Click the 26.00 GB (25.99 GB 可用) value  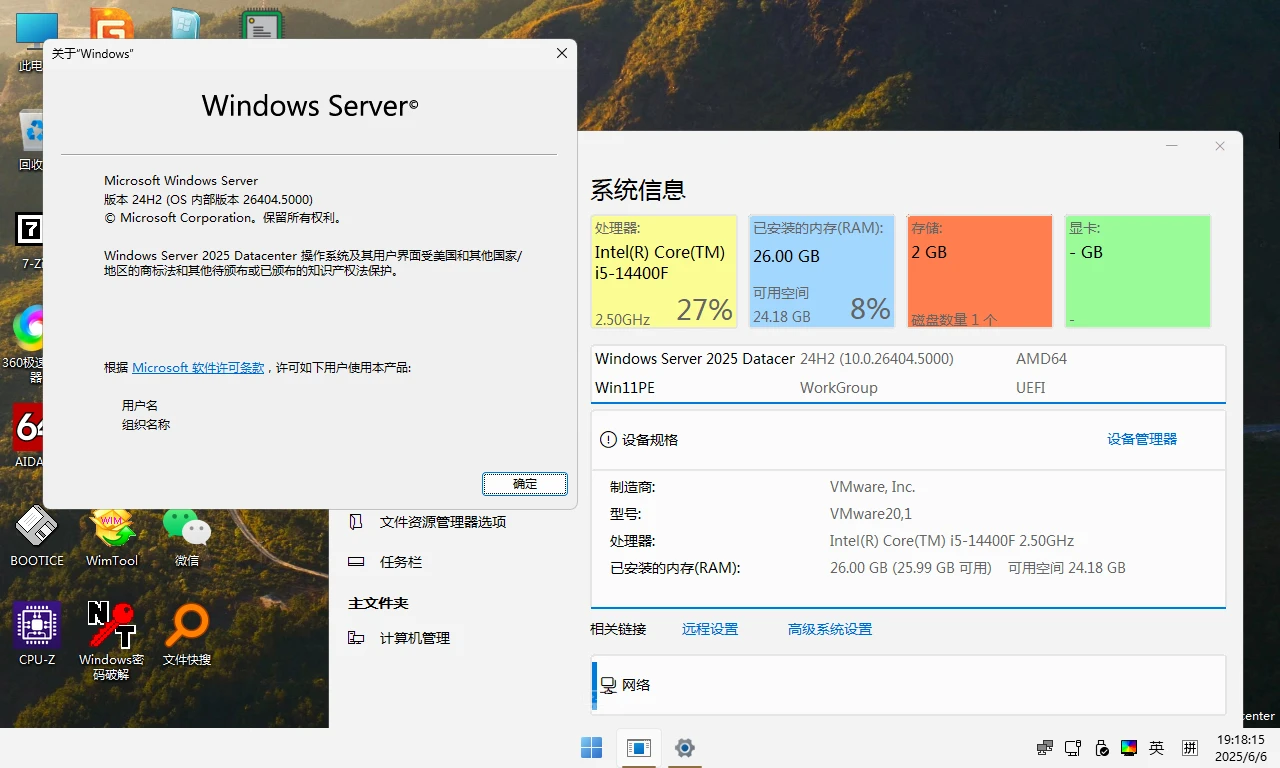[x=911, y=568]
